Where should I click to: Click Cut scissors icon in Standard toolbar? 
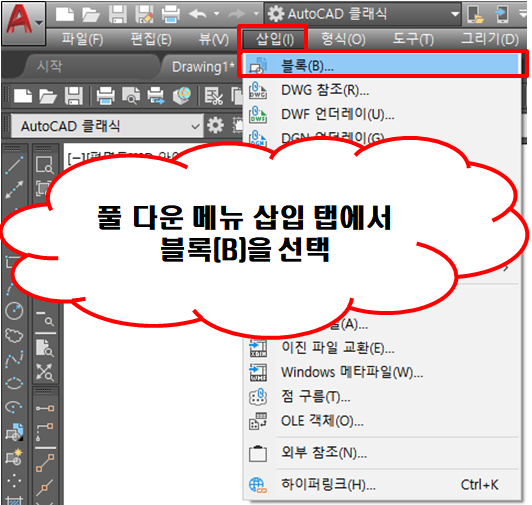click(214, 96)
